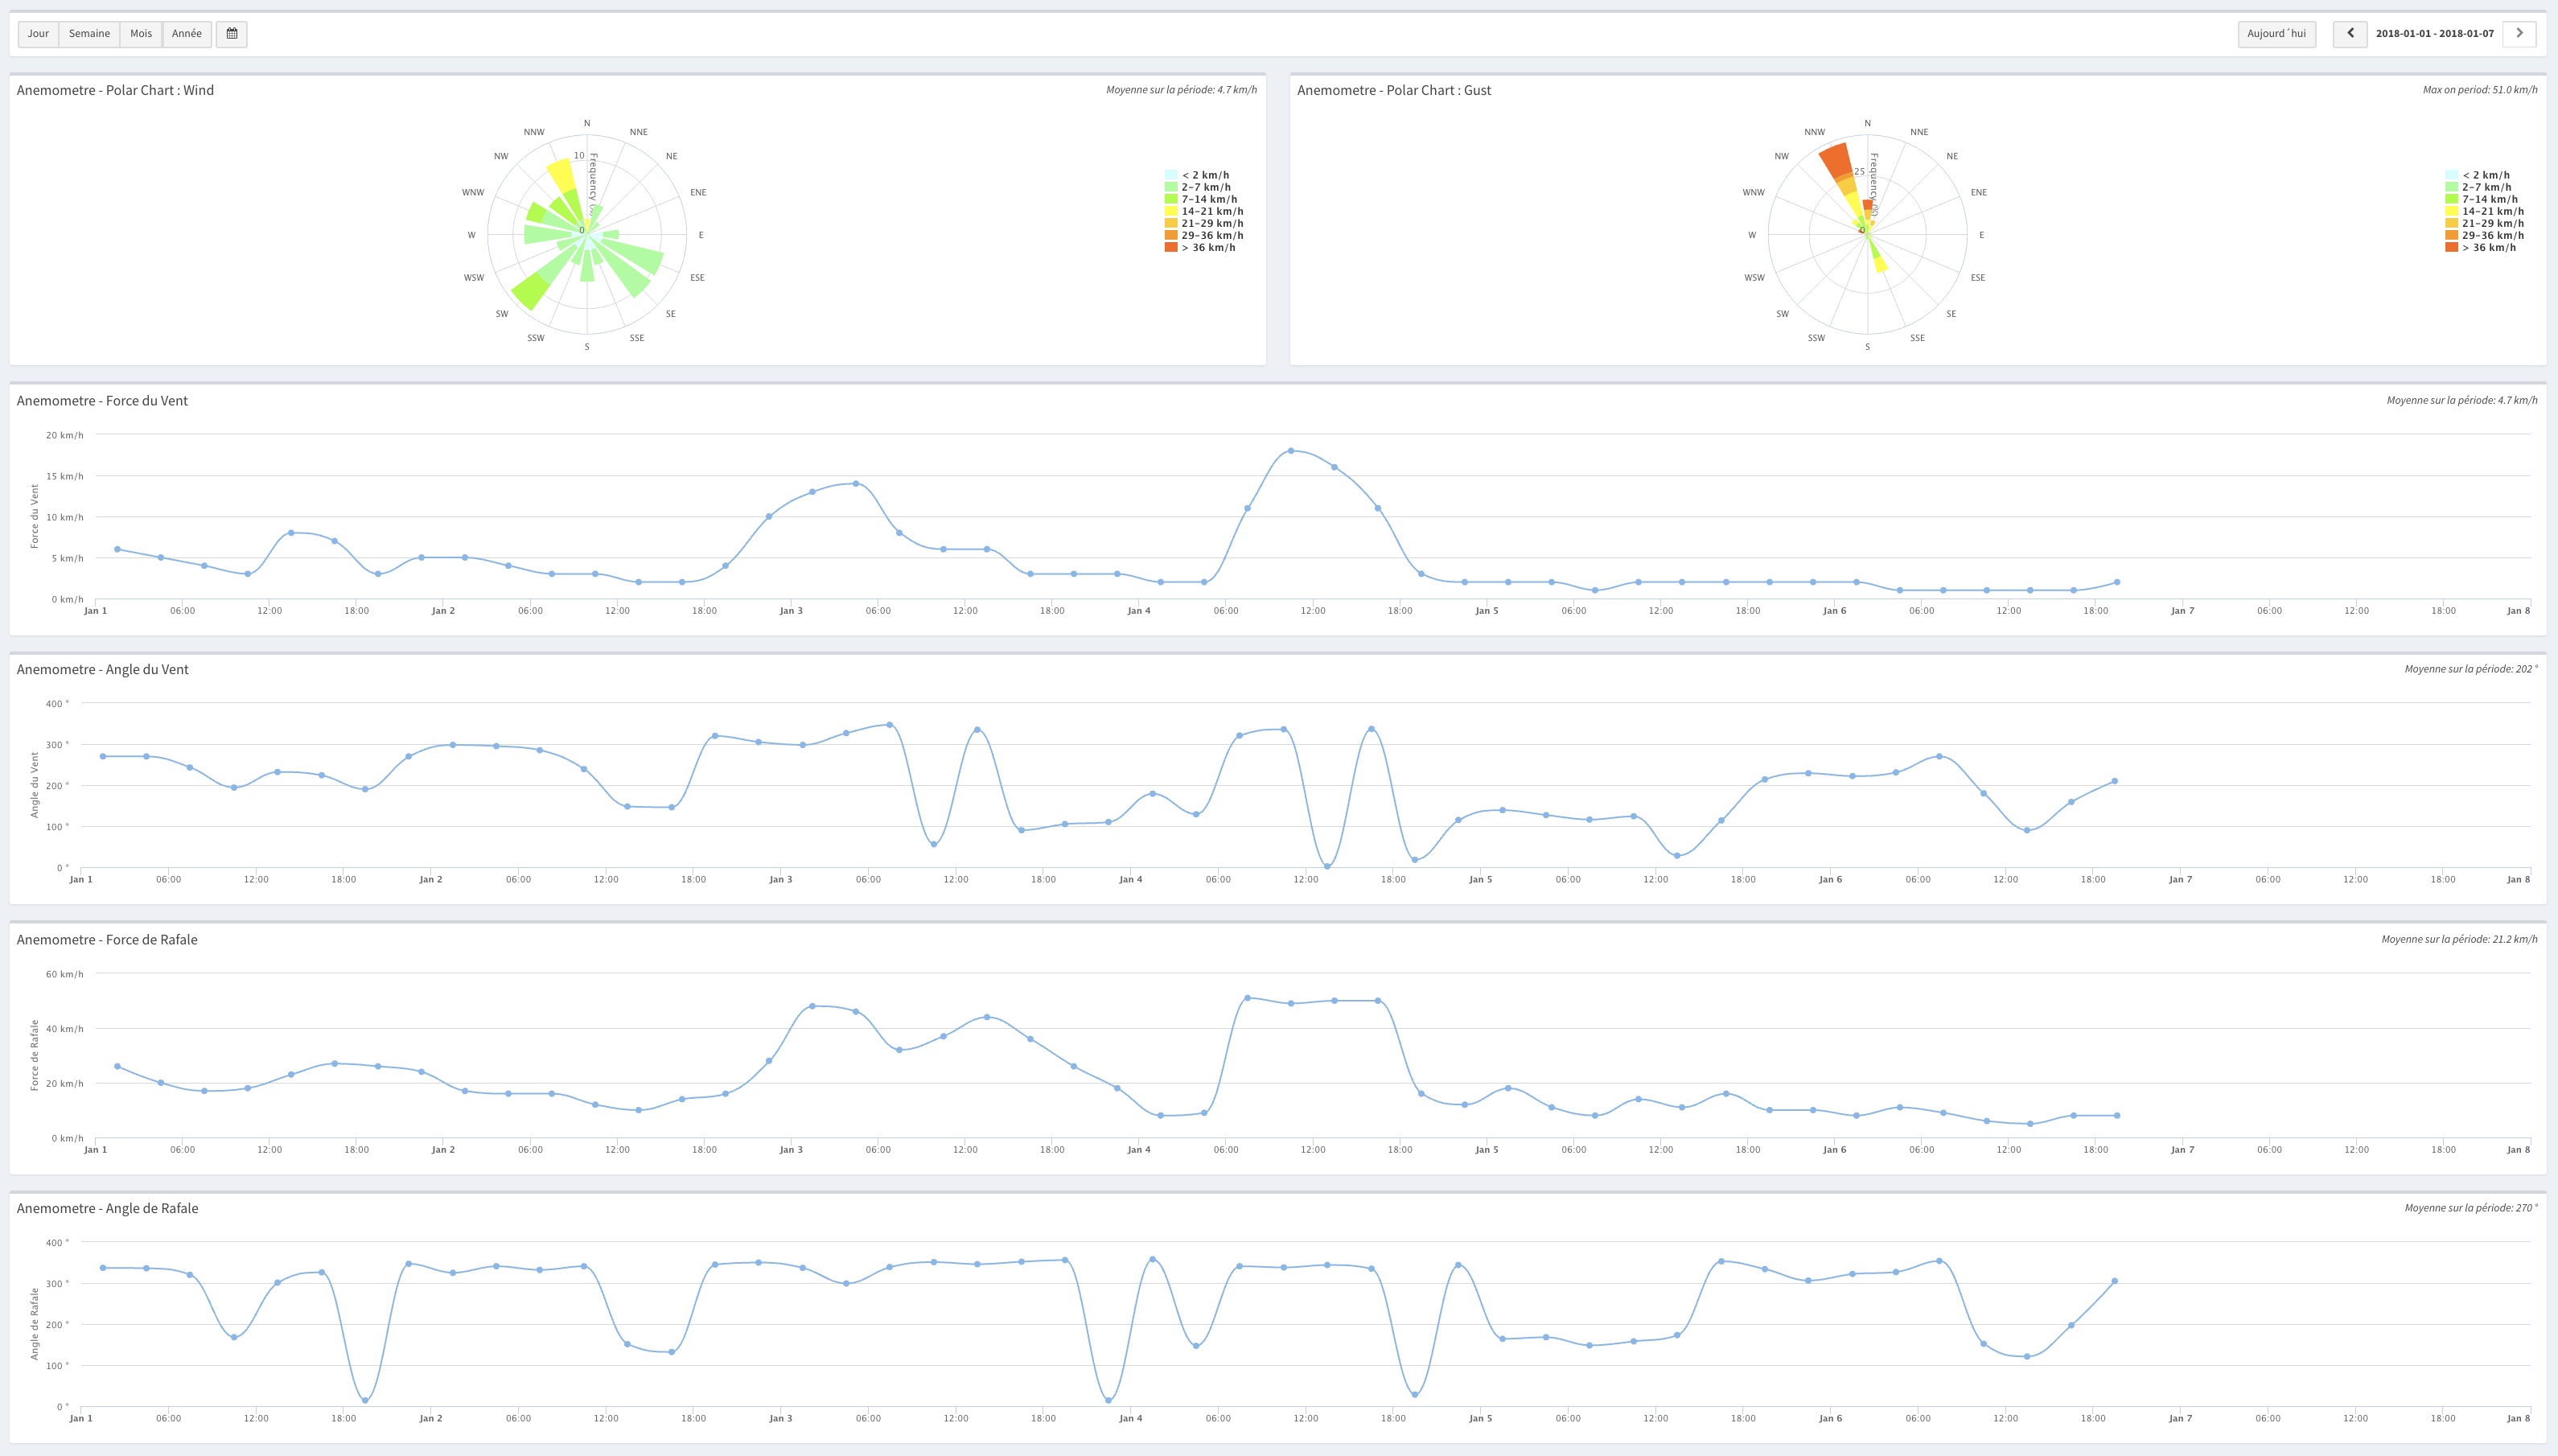The height and width of the screenshot is (1456, 2558).
Task: Select the Année period button
Action: pyautogui.click(x=187, y=34)
